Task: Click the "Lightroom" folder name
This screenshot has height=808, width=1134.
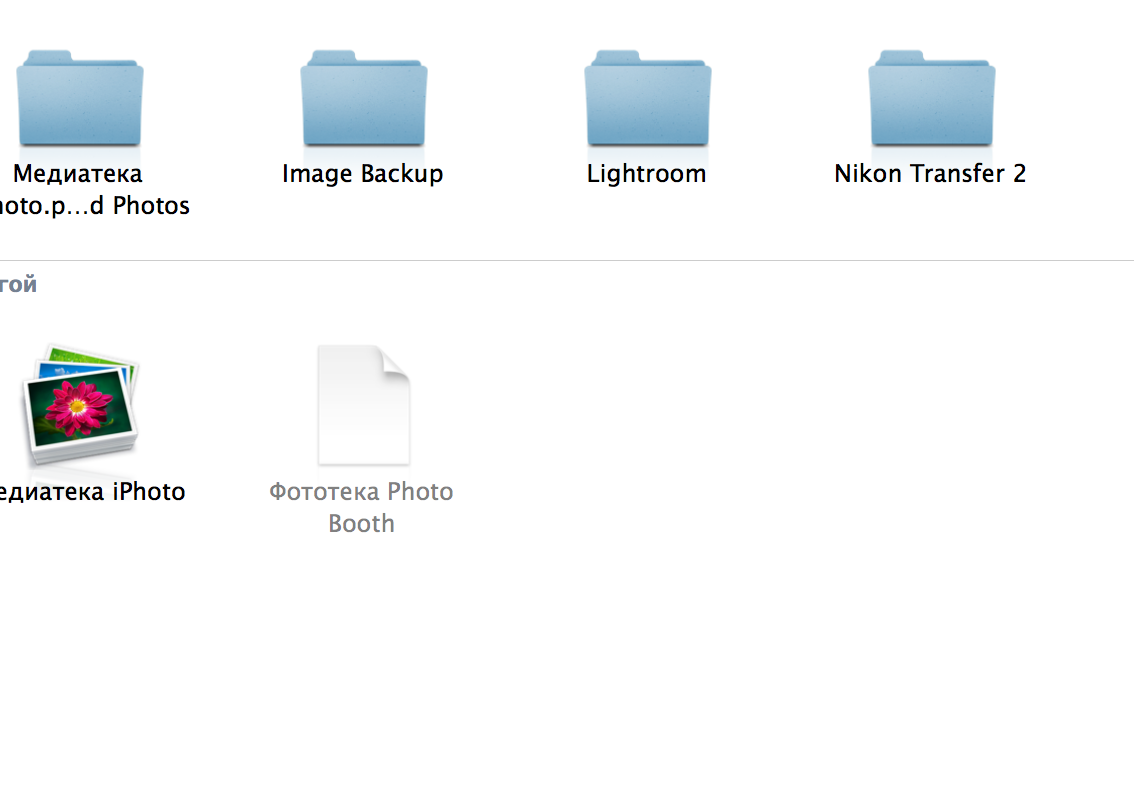Action: click(647, 174)
